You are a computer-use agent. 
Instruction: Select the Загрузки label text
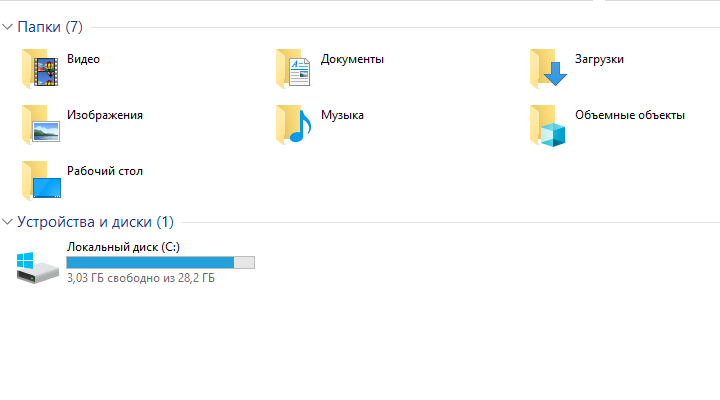pyautogui.click(x=599, y=59)
